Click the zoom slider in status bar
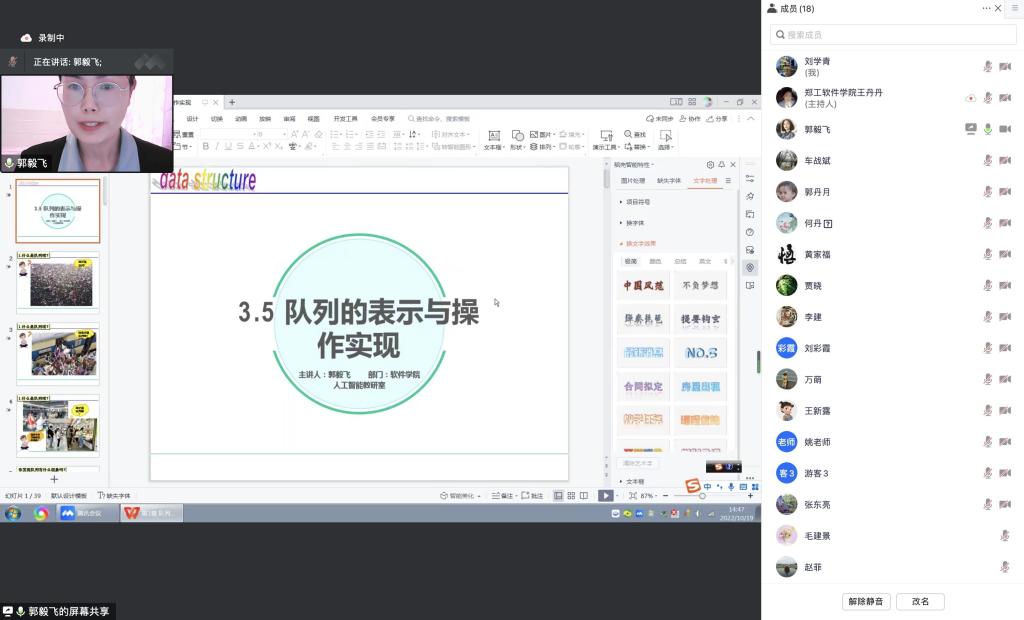The width and height of the screenshot is (1024, 620). pyautogui.click(x=700, y=495)
